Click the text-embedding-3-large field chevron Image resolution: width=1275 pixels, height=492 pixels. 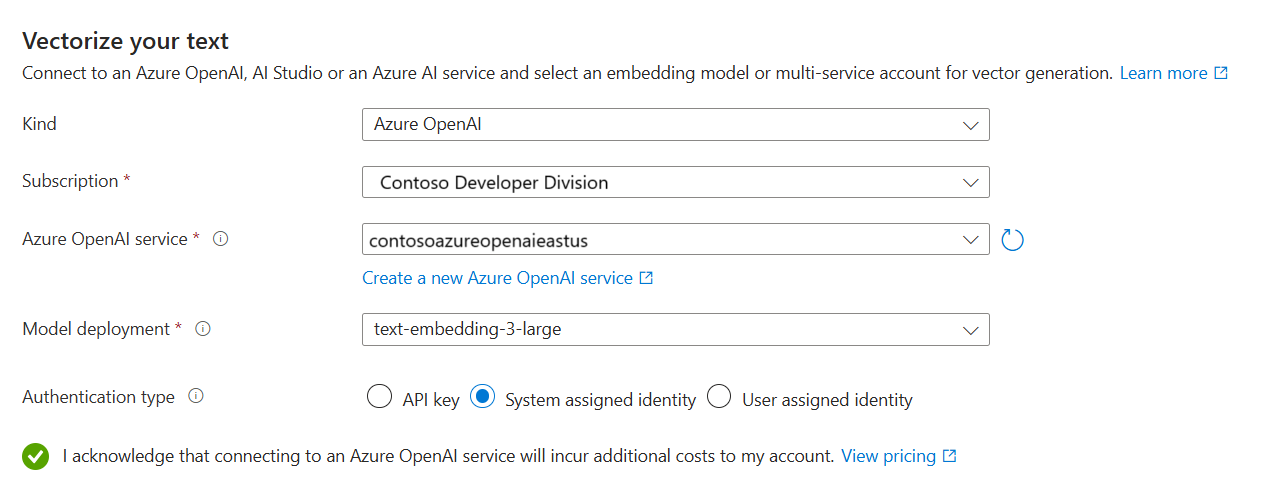click(969, 329)
